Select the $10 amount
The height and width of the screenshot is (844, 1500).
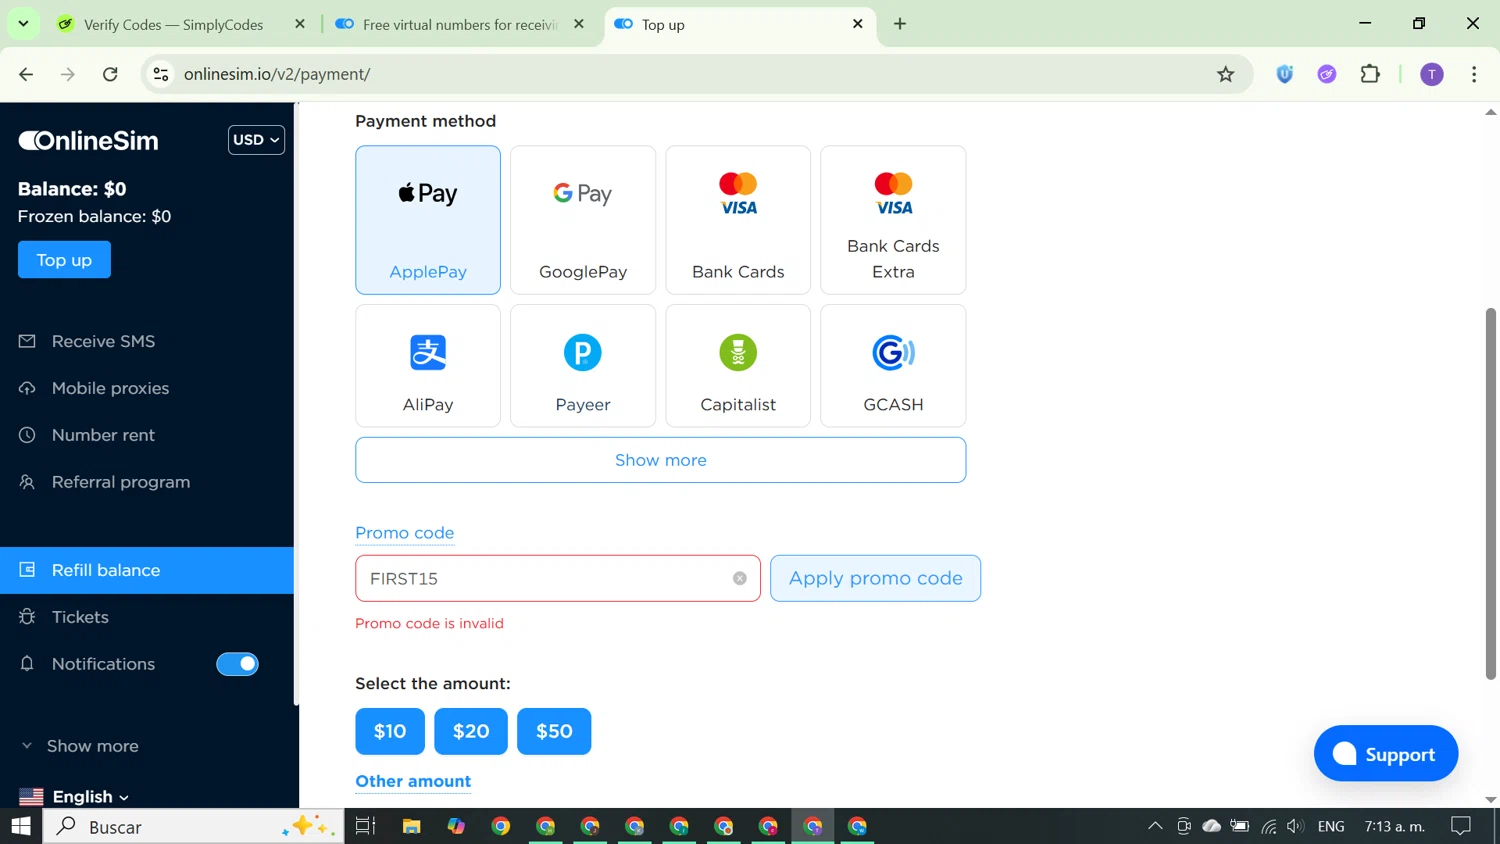click(390, 731)
